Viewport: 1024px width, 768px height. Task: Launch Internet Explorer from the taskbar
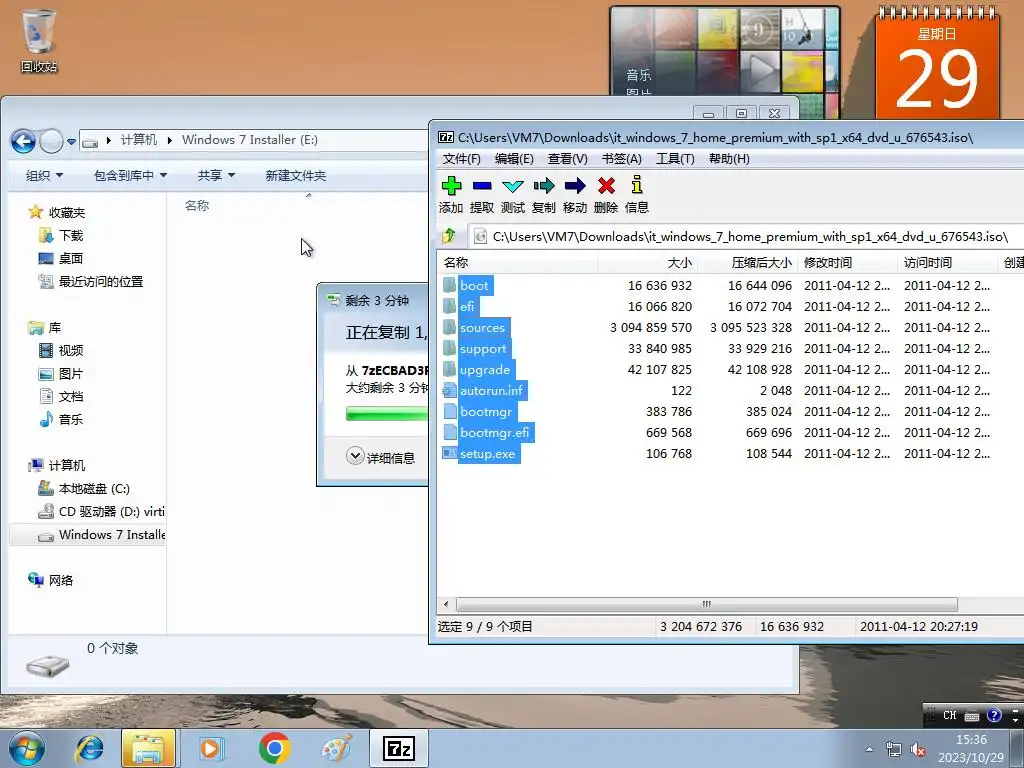click(x=89, y=748)
